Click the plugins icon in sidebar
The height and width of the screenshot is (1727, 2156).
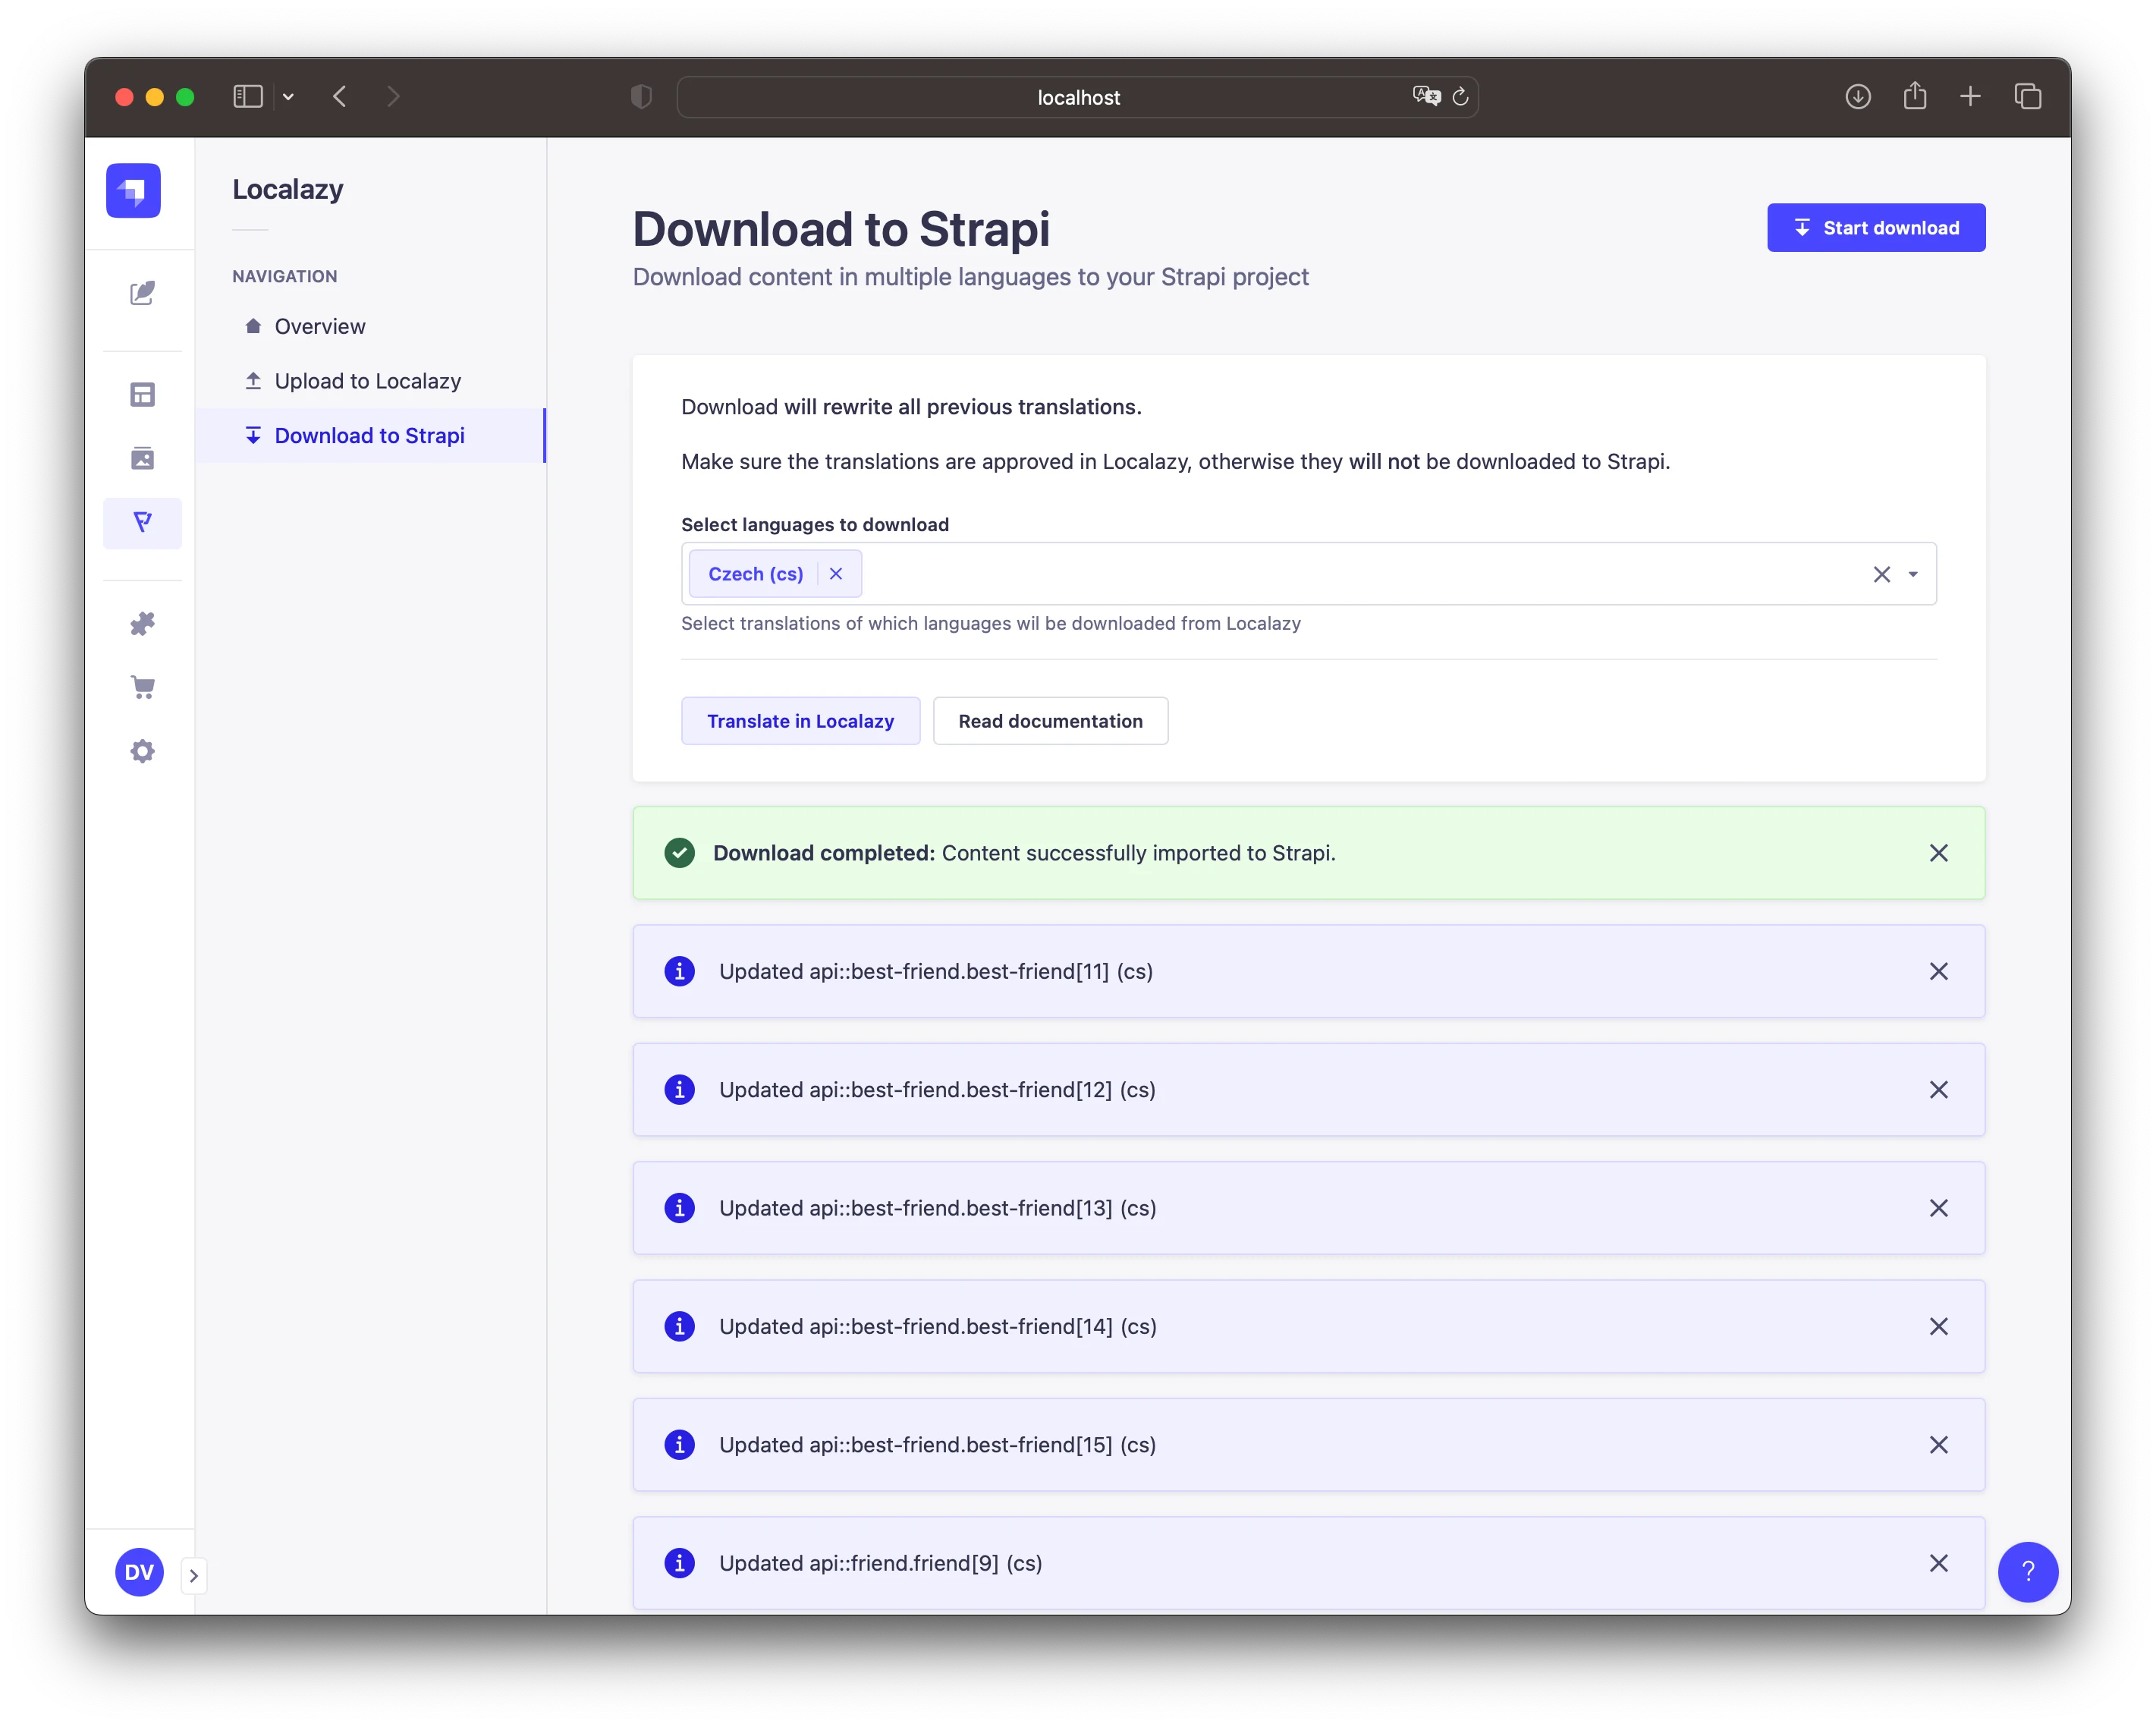pyautogui.click(x=143, y=624)
